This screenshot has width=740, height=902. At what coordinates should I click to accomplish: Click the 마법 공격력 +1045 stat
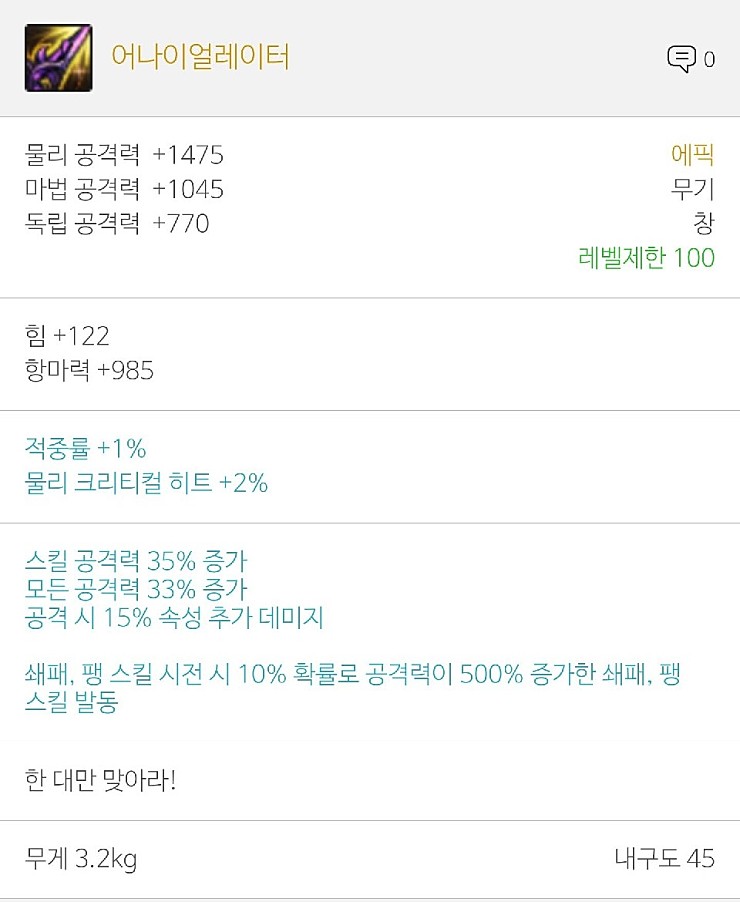(x=124, y=189)
